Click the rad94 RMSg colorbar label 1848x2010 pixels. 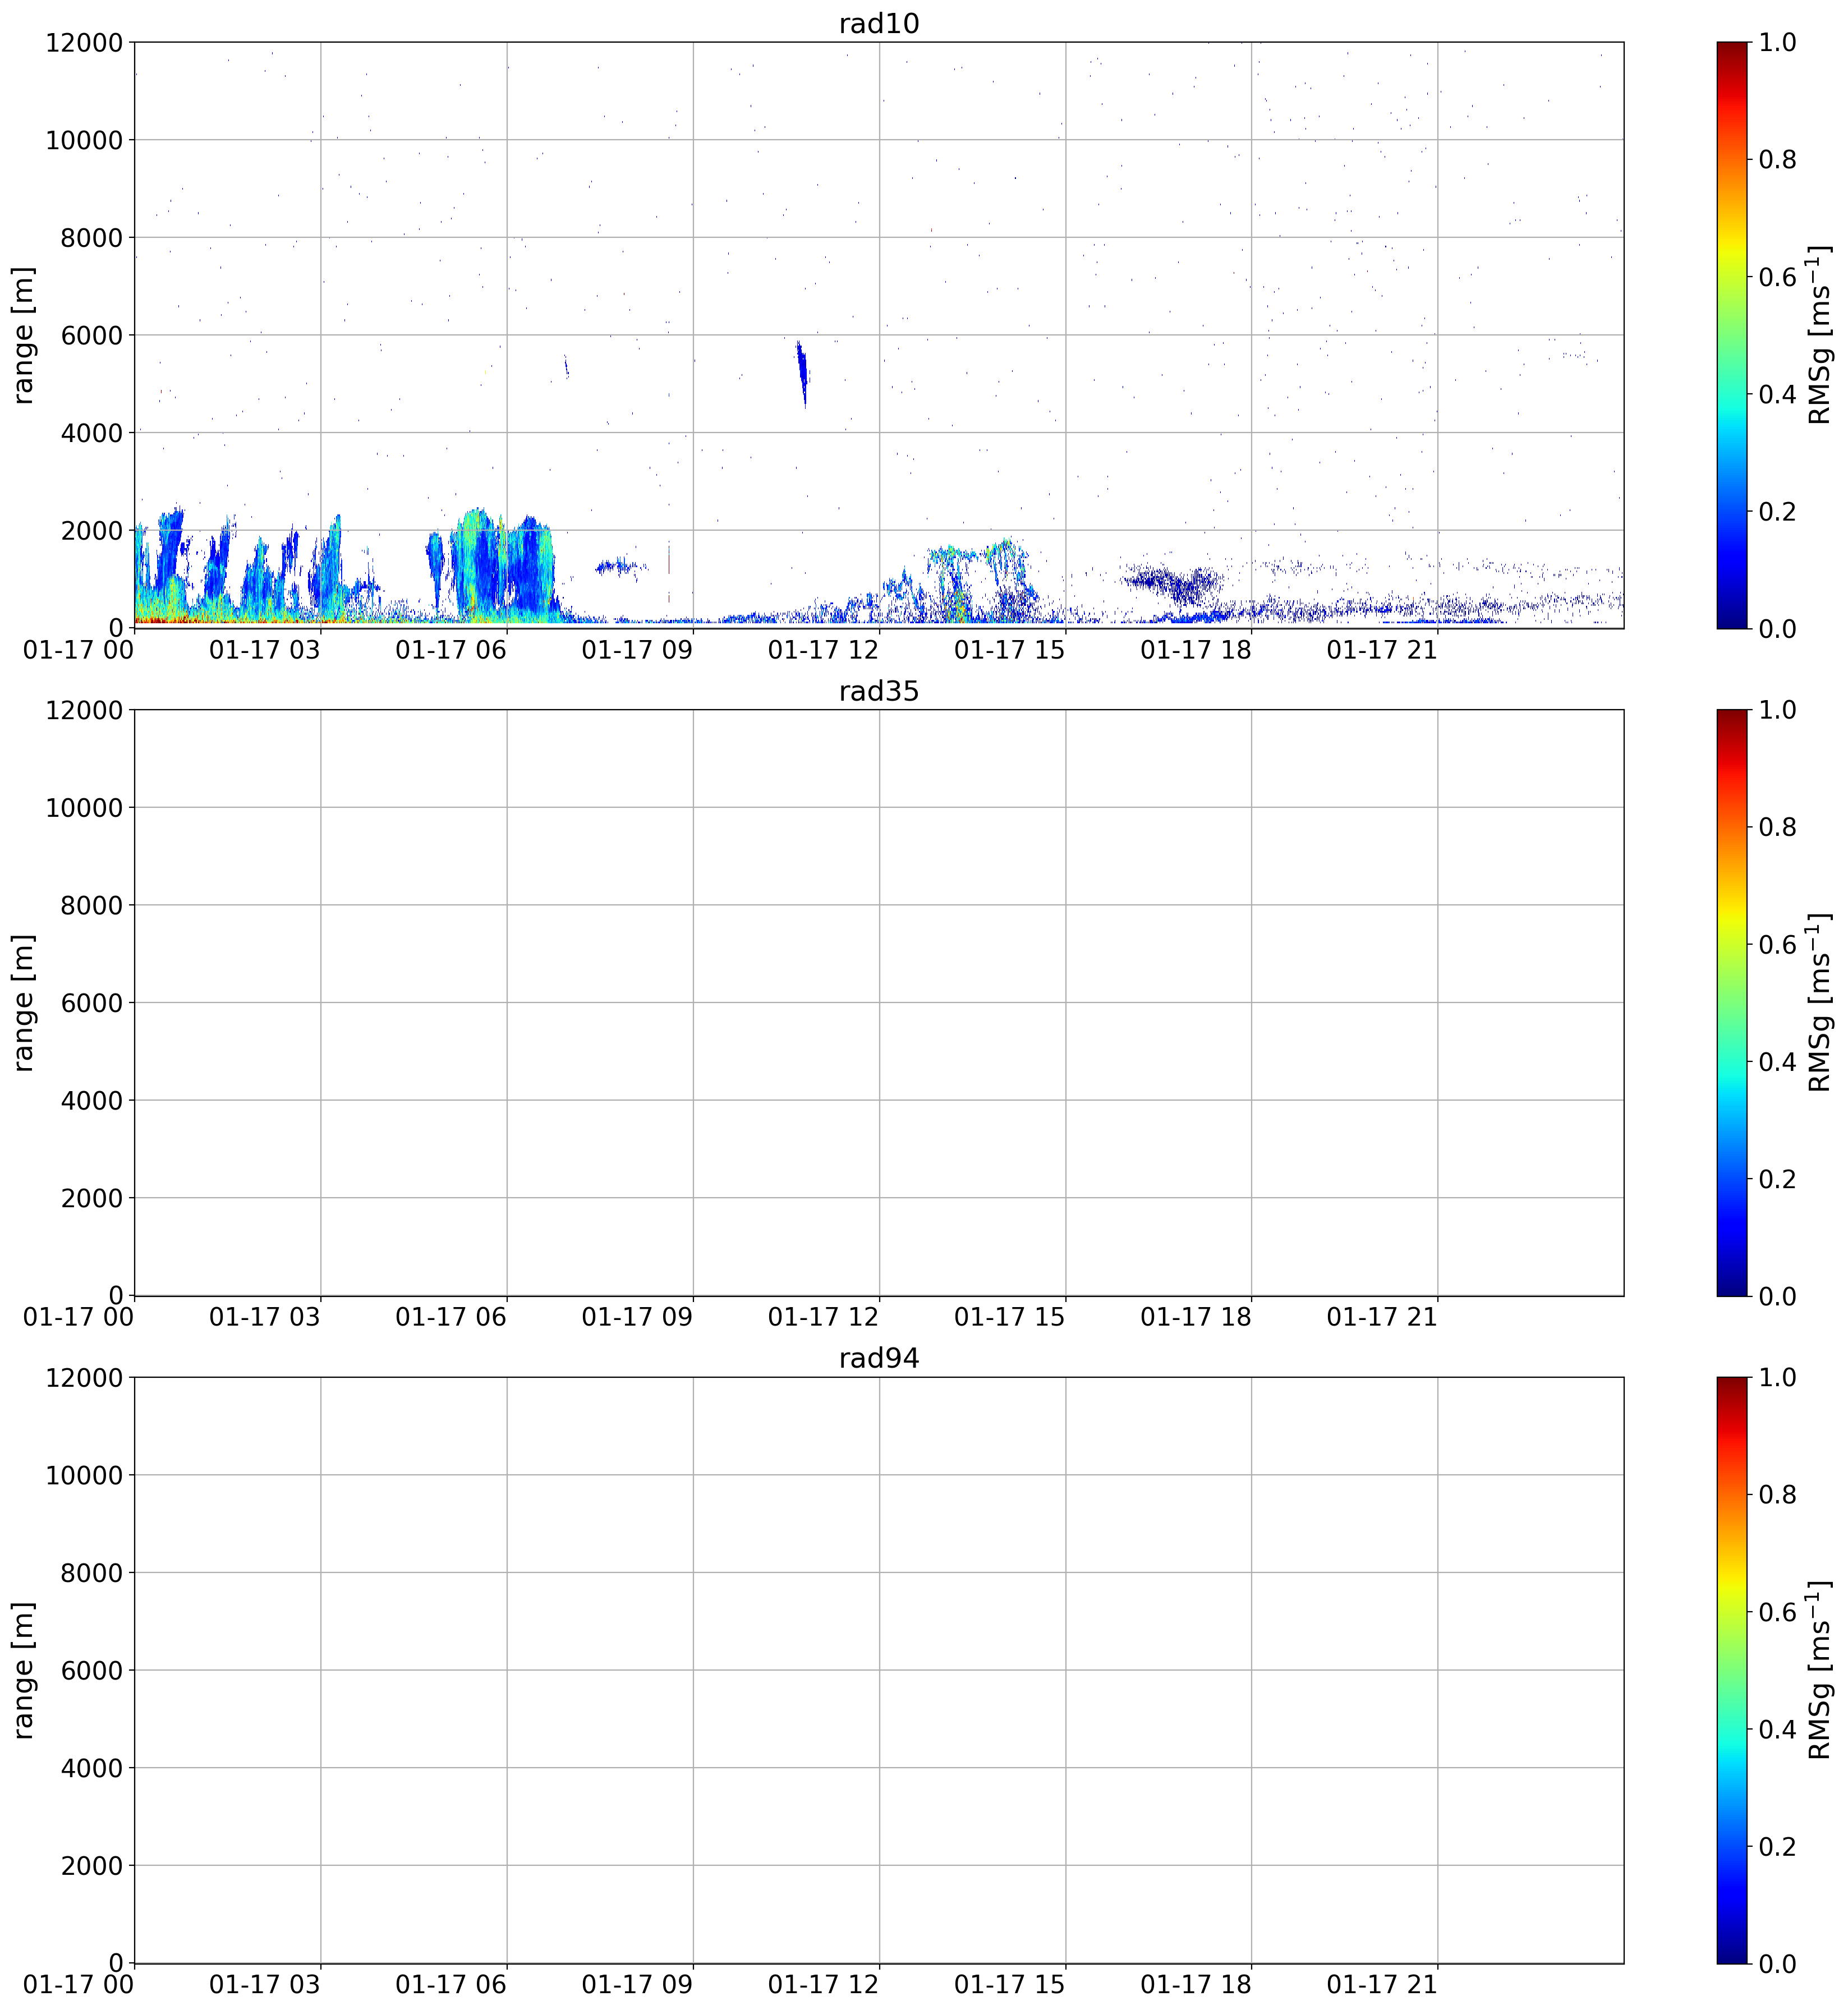coord(1820,1669)
